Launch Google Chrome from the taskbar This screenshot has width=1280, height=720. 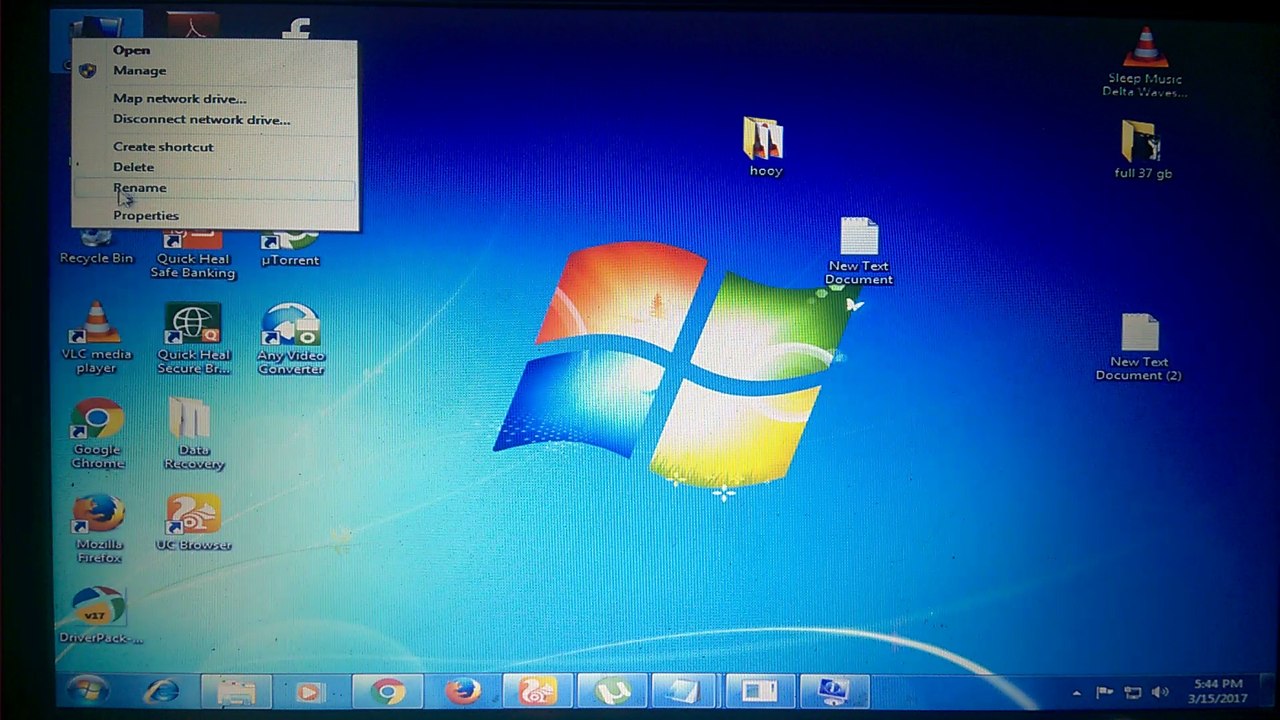coord(387,691)
